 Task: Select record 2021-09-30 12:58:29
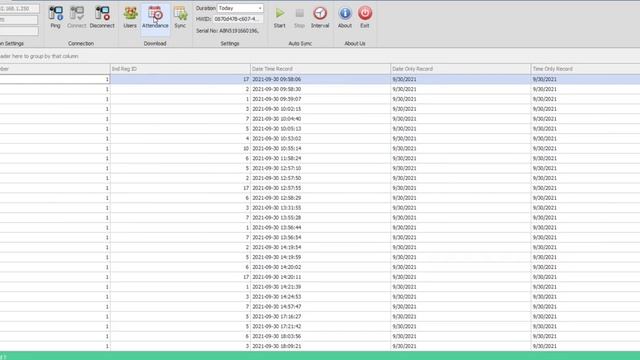click(320, 198)
